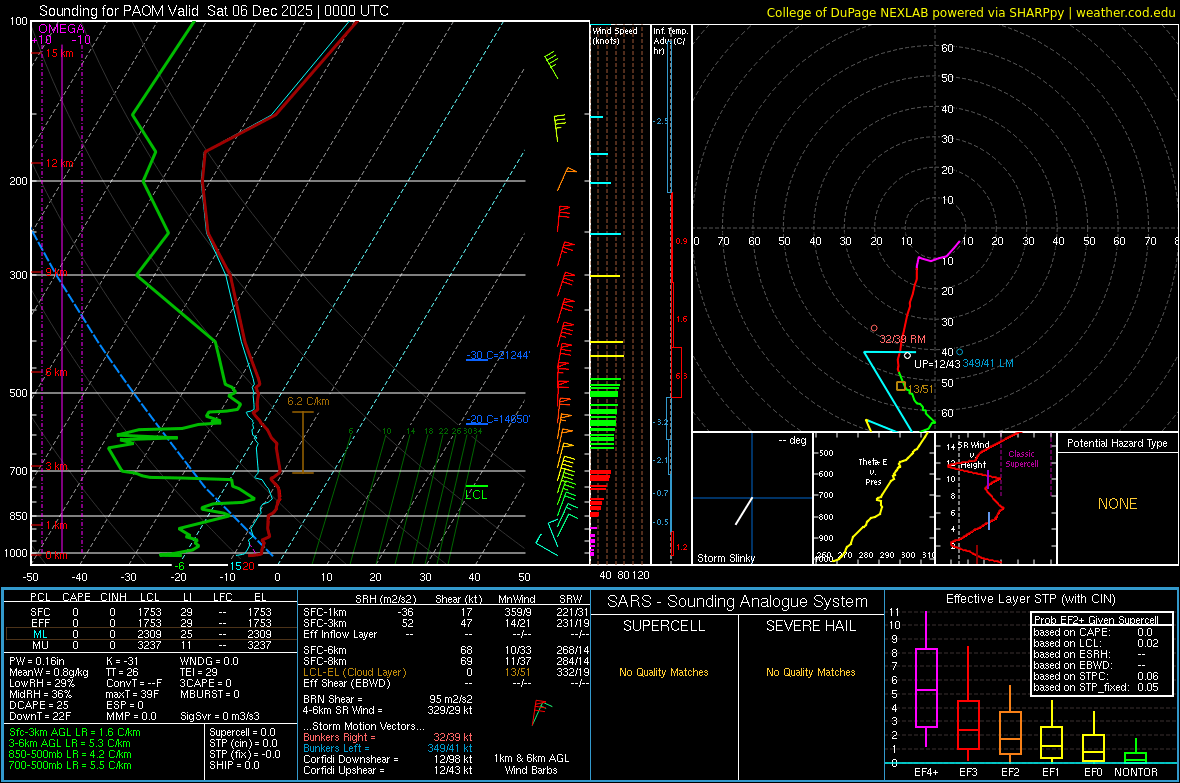Click the OMEGA label

click(x=62, y=29)
